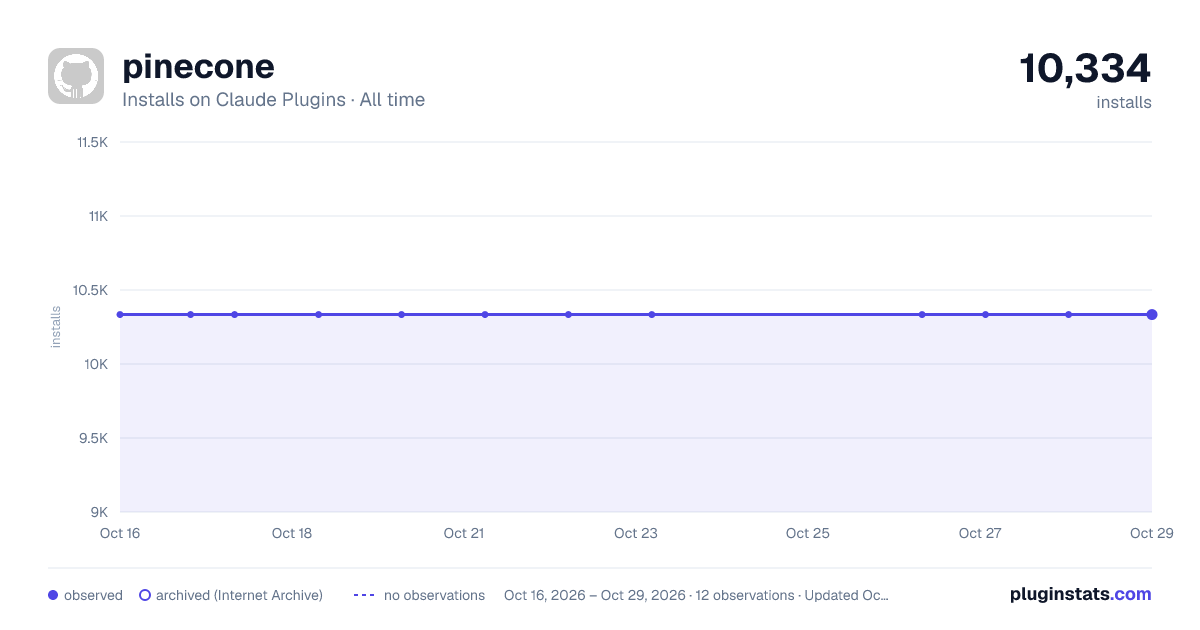The image size is (1200, 630).
Task: Click the Oct 21 x-axis label
Action: click(x=464, y=533)
